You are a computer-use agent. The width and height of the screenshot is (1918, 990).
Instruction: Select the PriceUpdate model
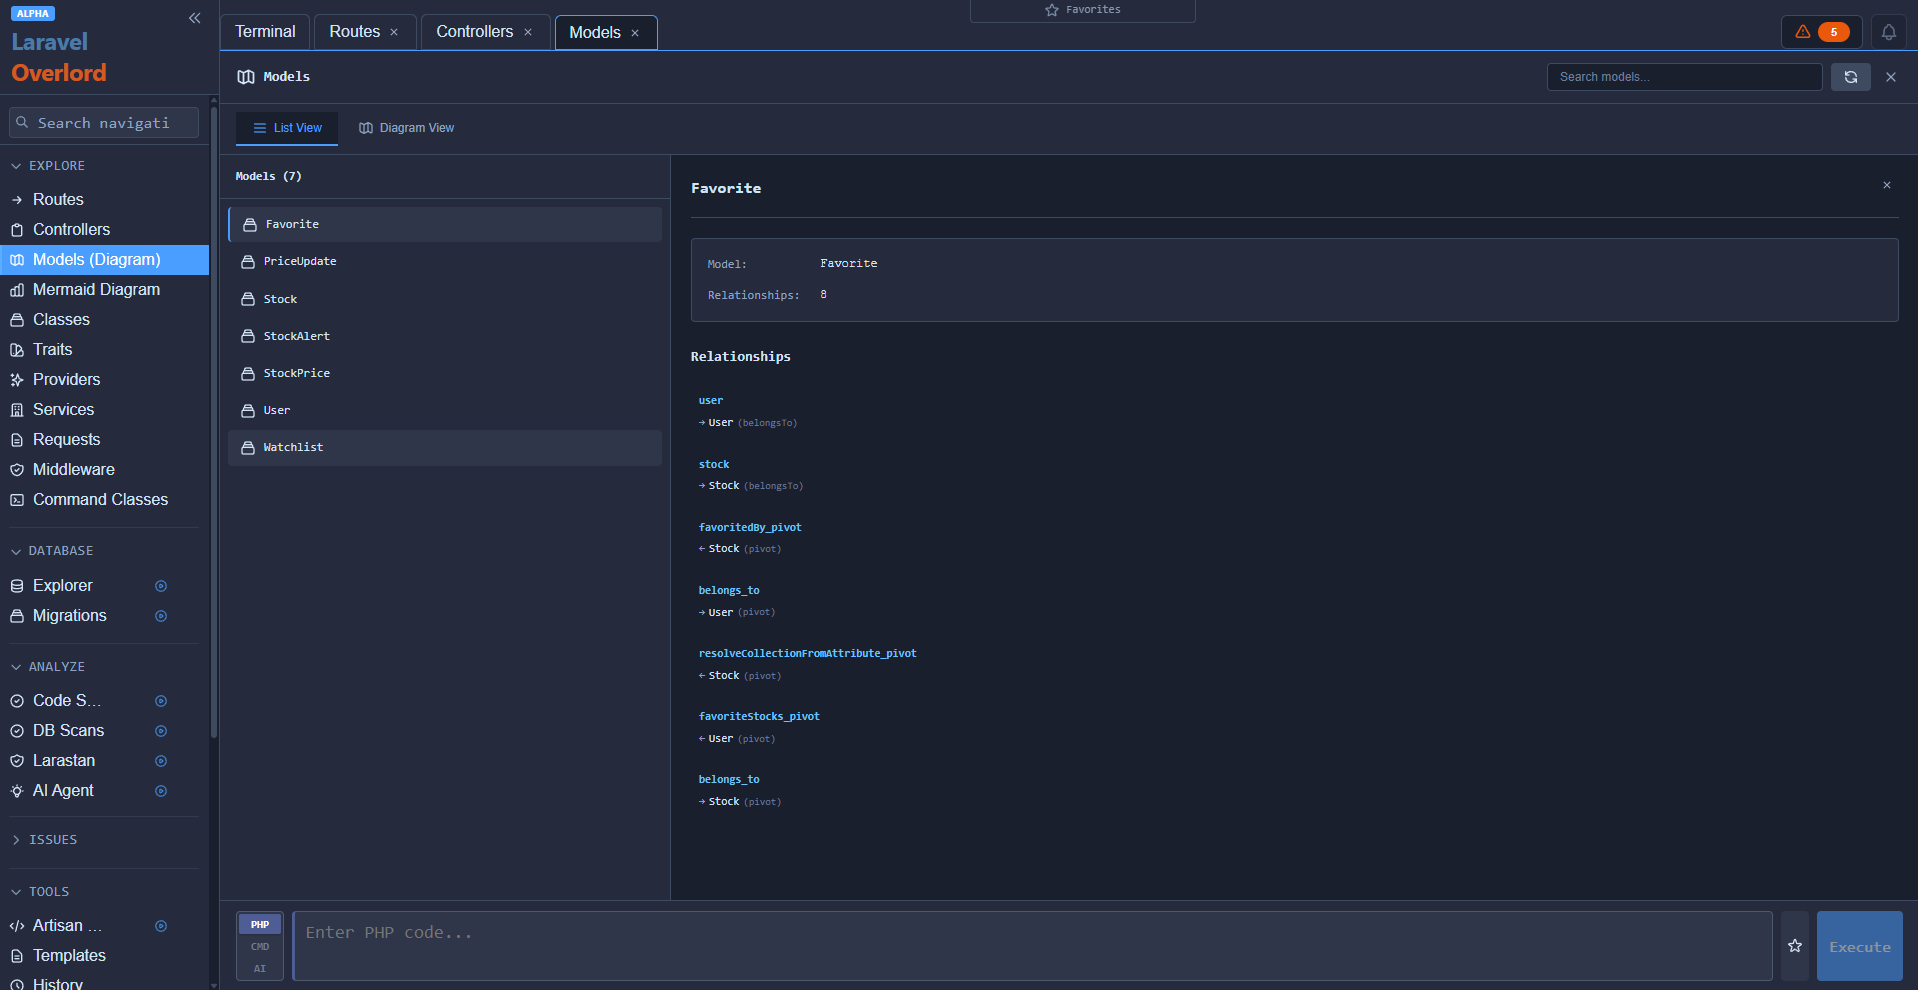[x=445, y=261]
